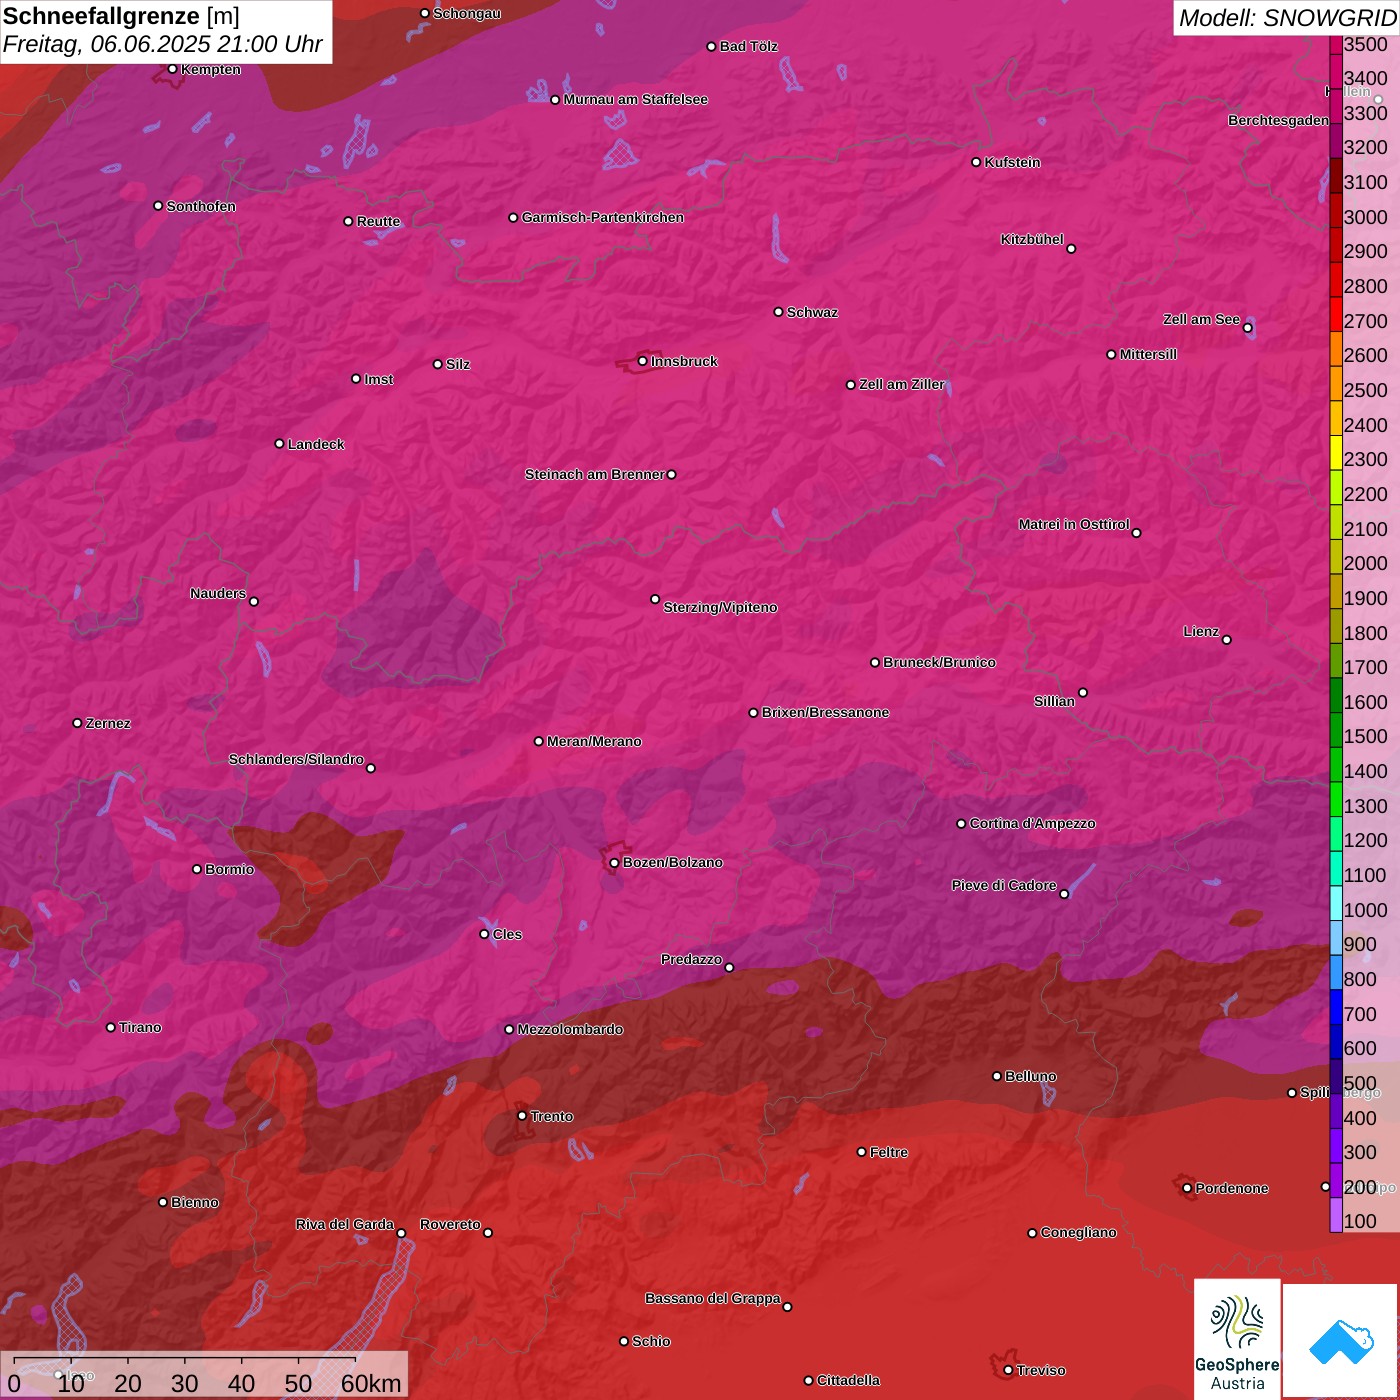Click the Lienz city label
This screenshot has height=1400, width=1400.
pyautogui.click(x=1201, y=631)
